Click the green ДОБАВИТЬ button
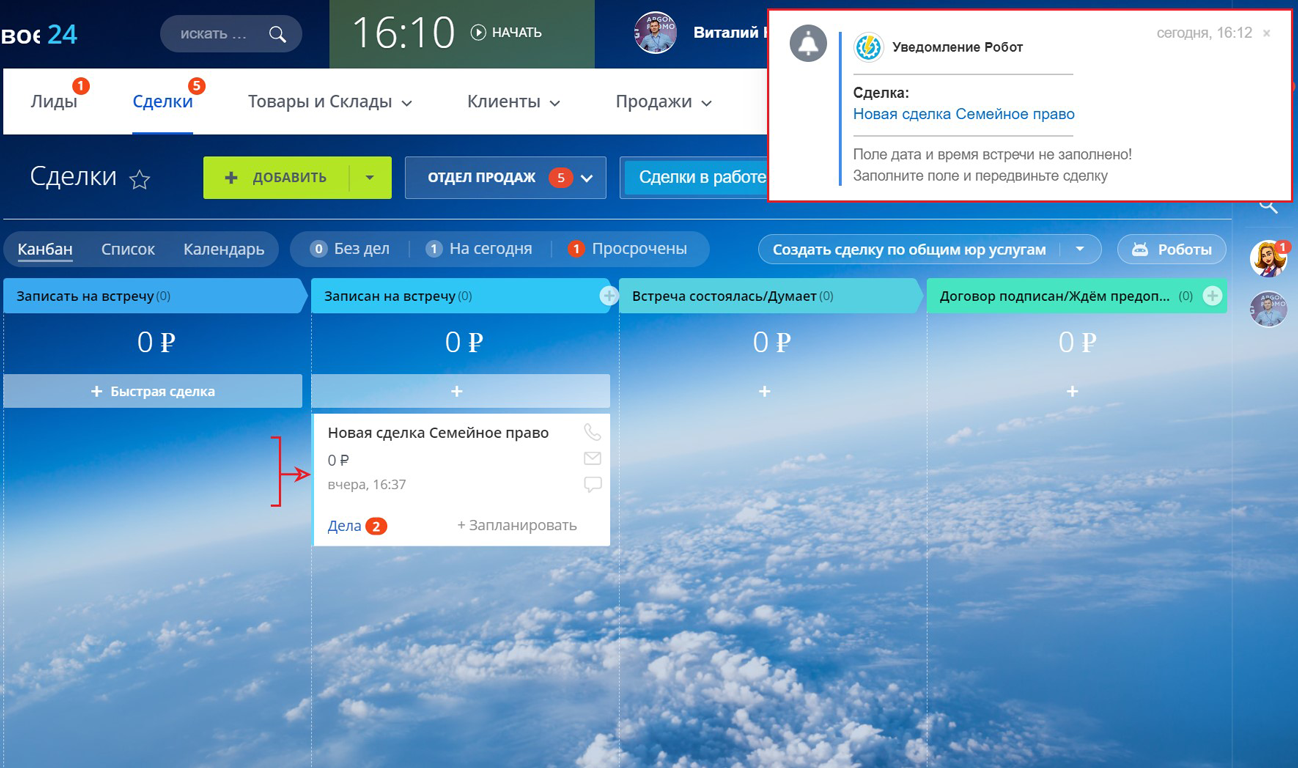The height and width of the screenshot is (768, 1298). (276, 178)
